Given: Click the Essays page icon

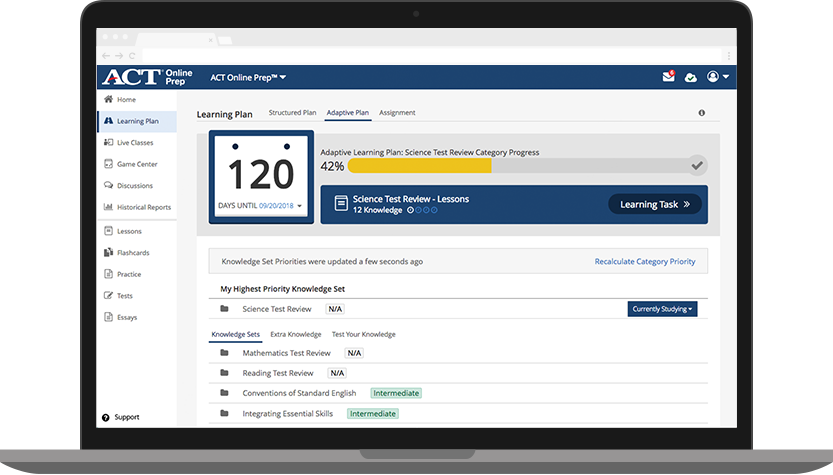Looking at the screenshot, I should pos(108,317).
